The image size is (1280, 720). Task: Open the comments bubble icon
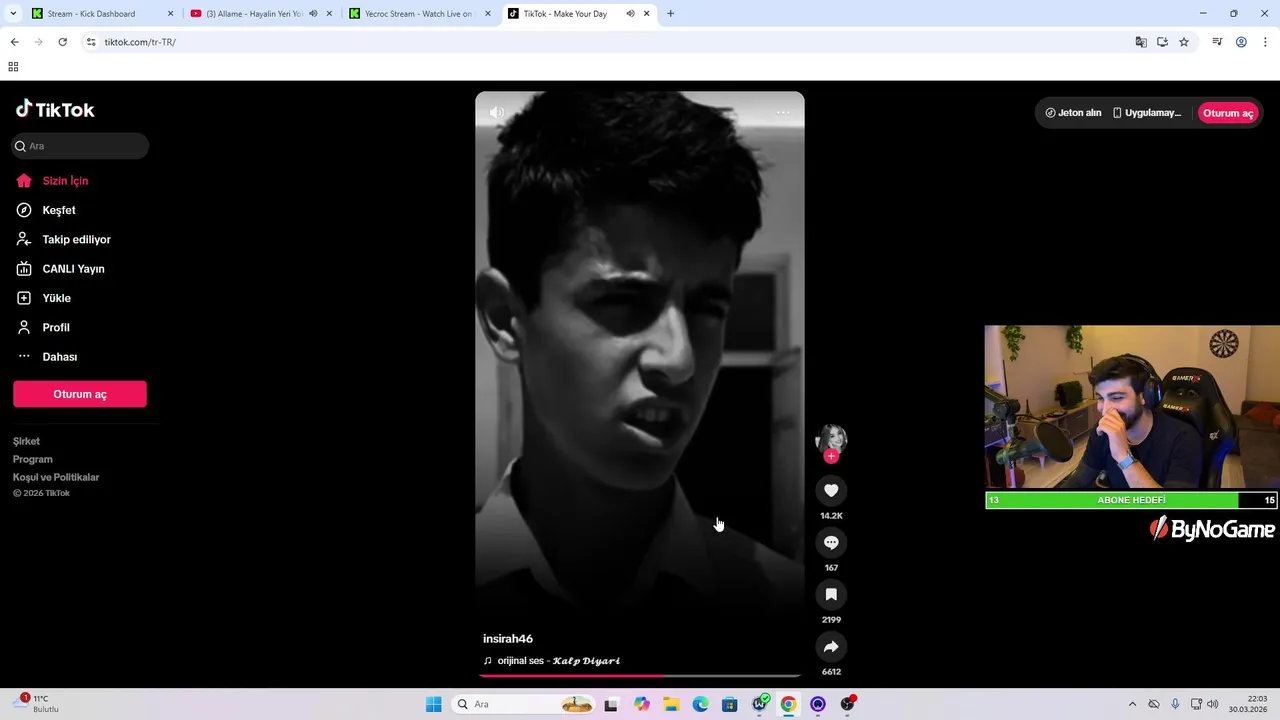pos(831,542)
